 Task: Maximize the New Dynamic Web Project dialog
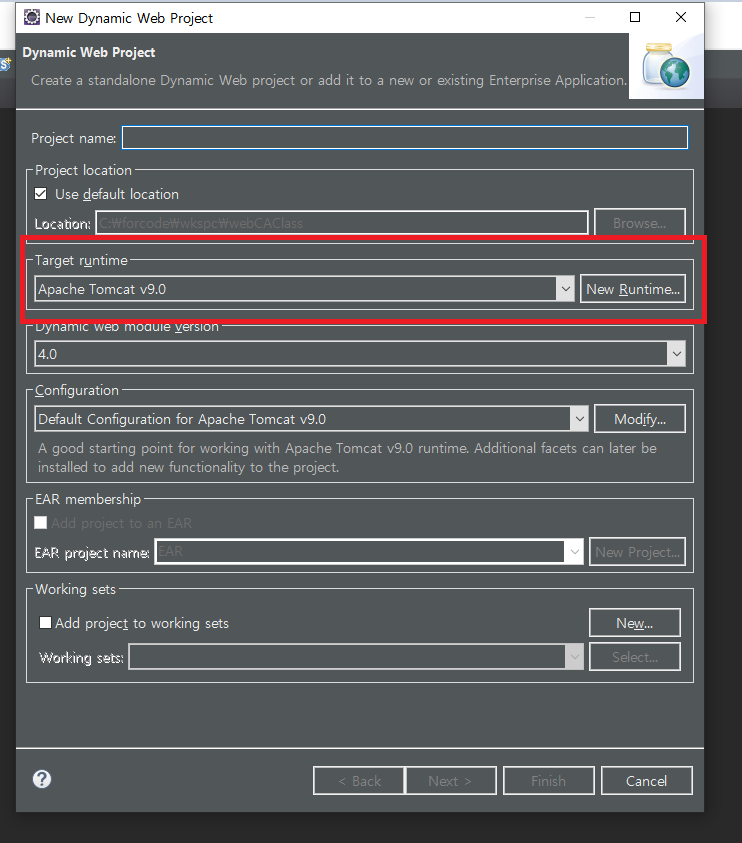(635, 17)
